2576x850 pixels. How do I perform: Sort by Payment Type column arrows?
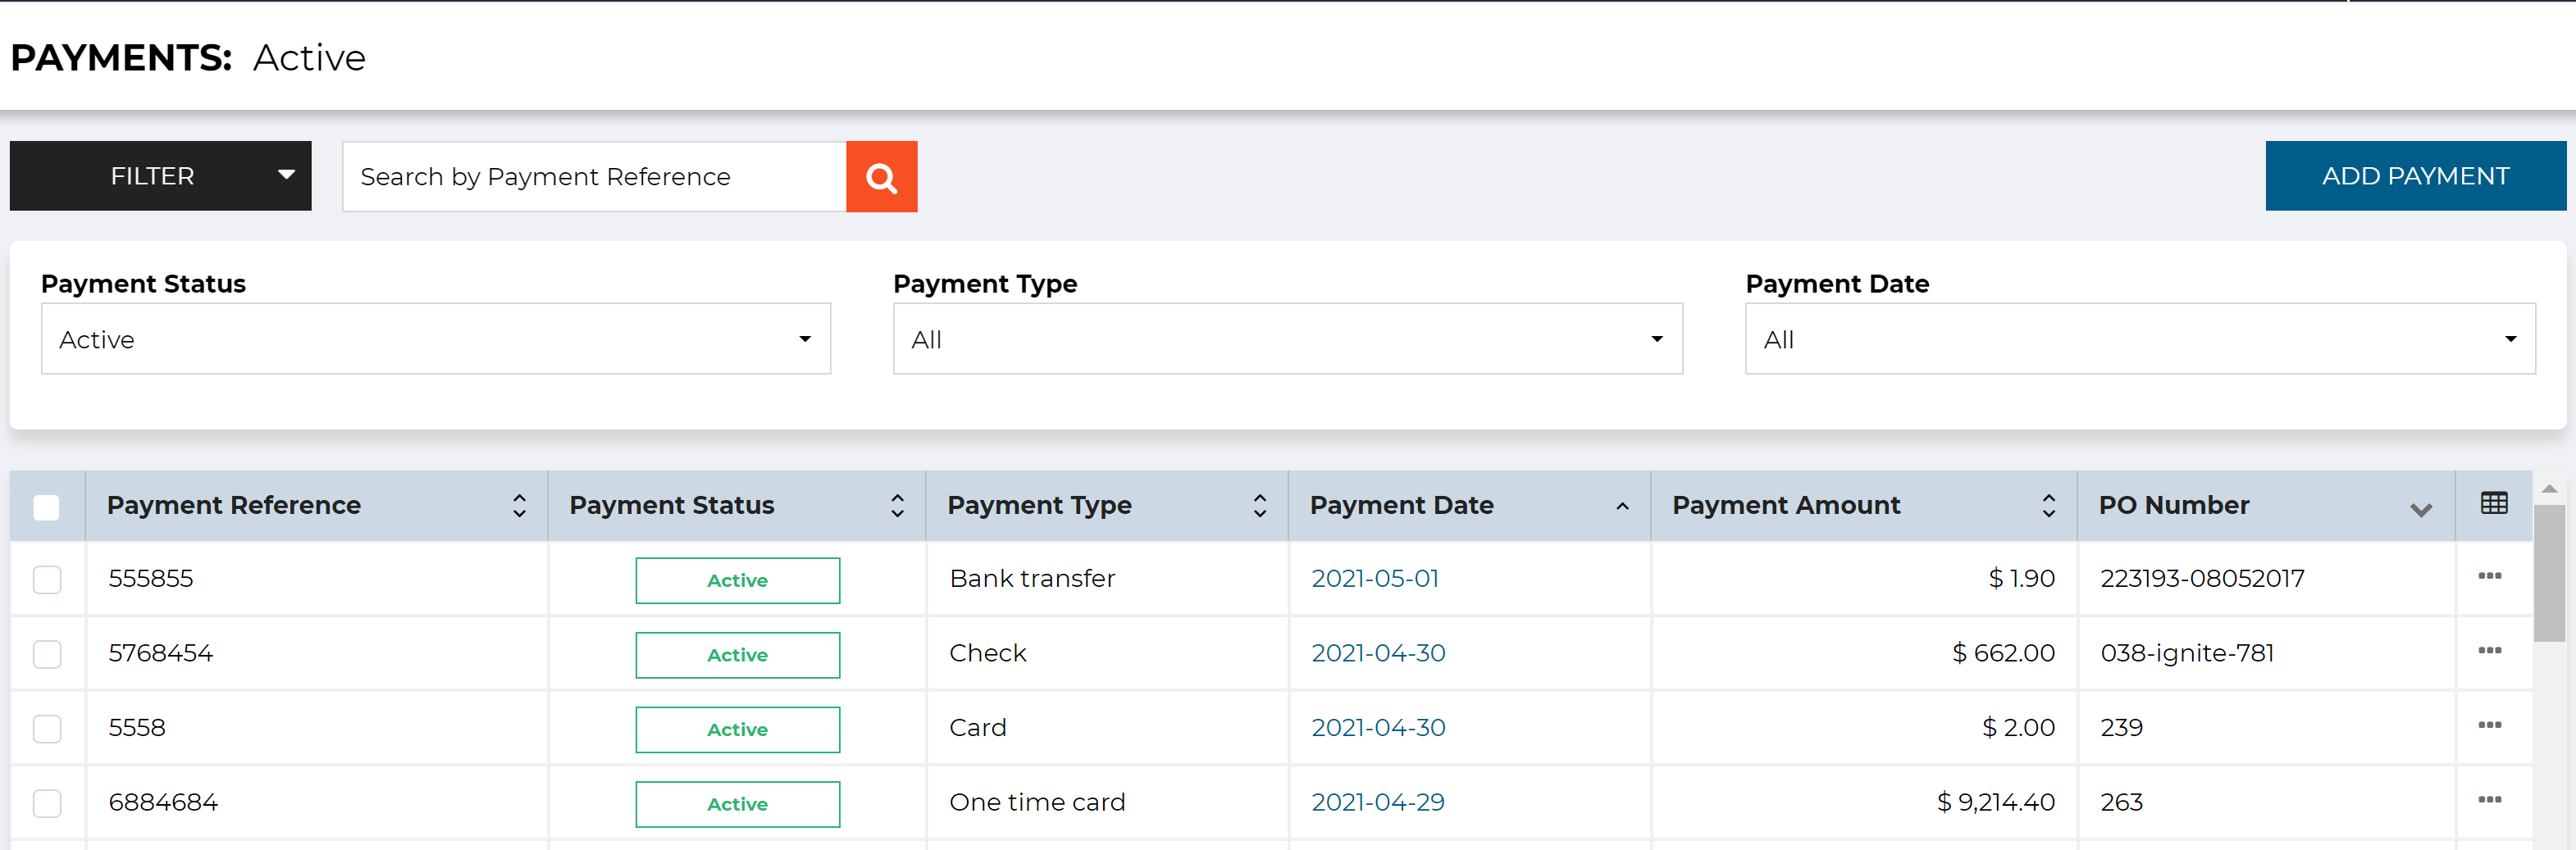[1259, 505]
